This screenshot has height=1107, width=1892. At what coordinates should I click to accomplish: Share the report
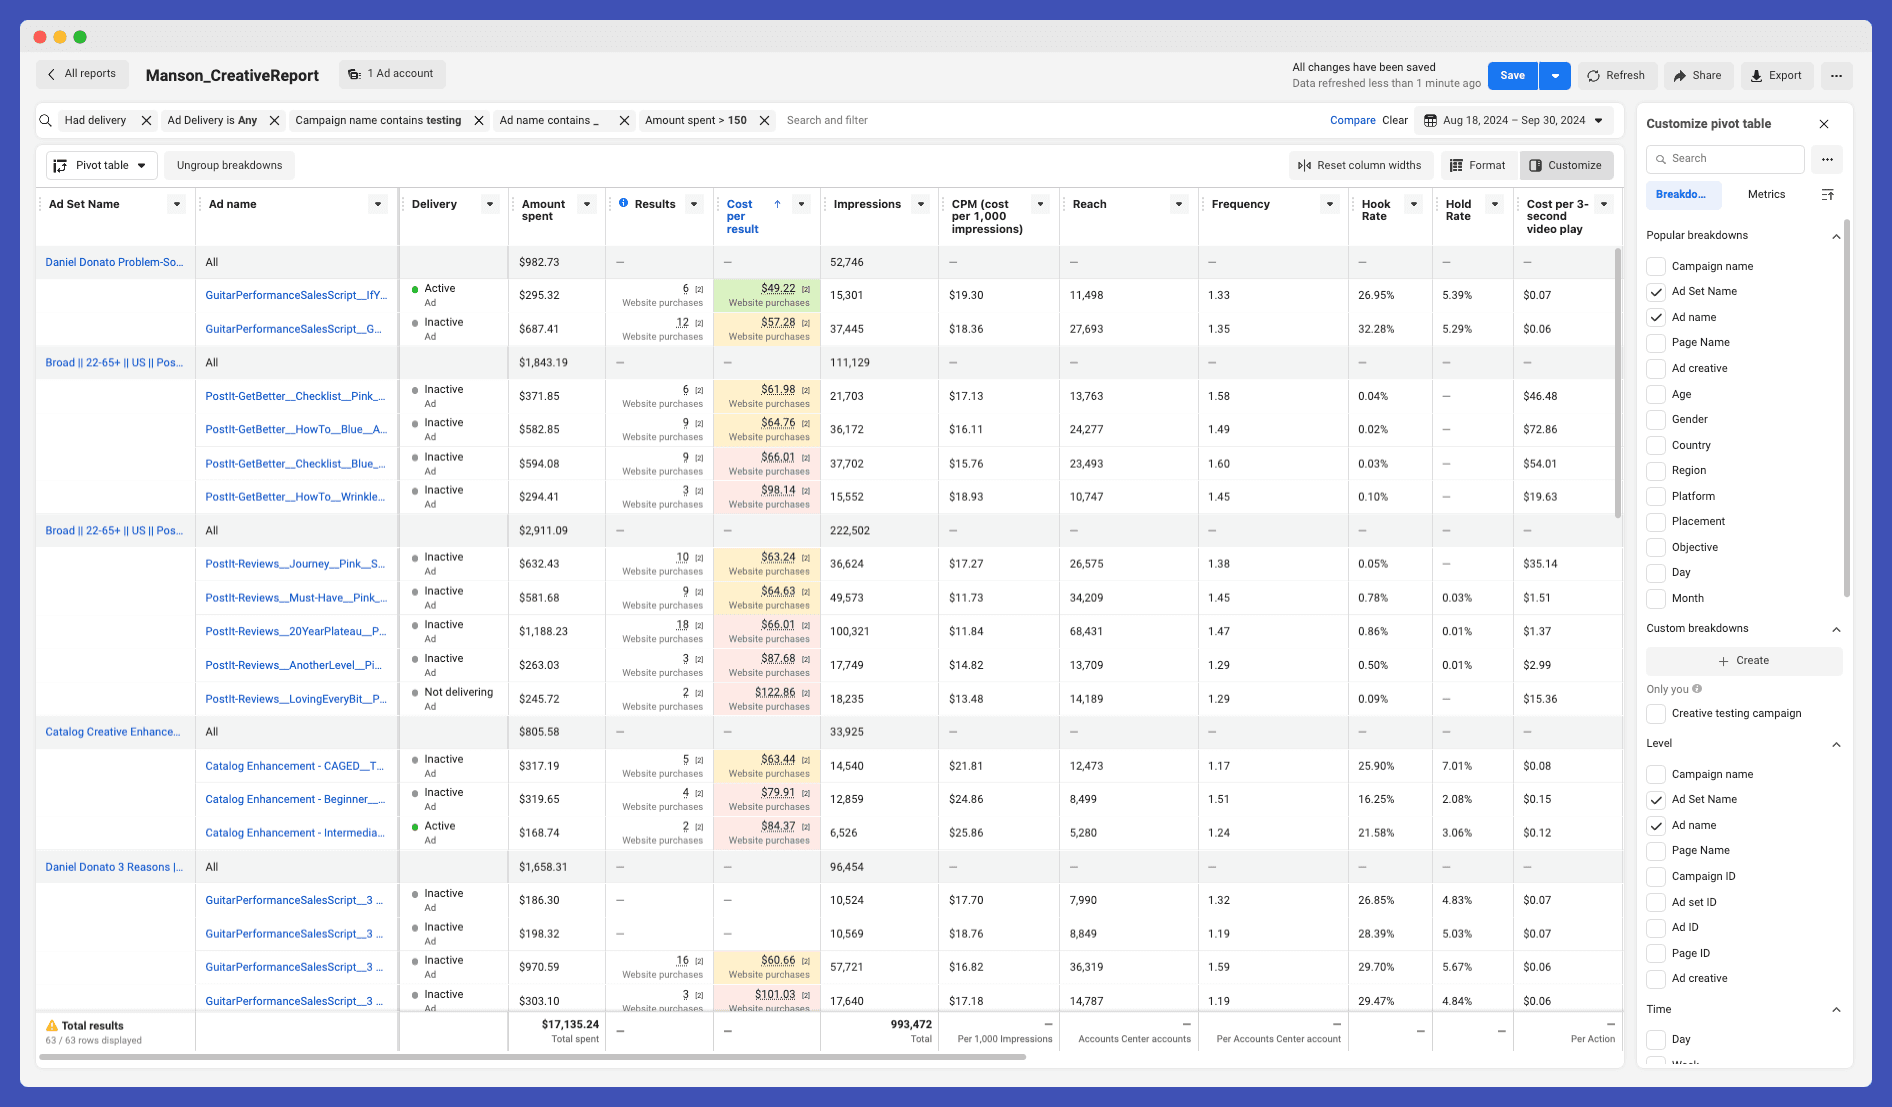[1698, 75]
